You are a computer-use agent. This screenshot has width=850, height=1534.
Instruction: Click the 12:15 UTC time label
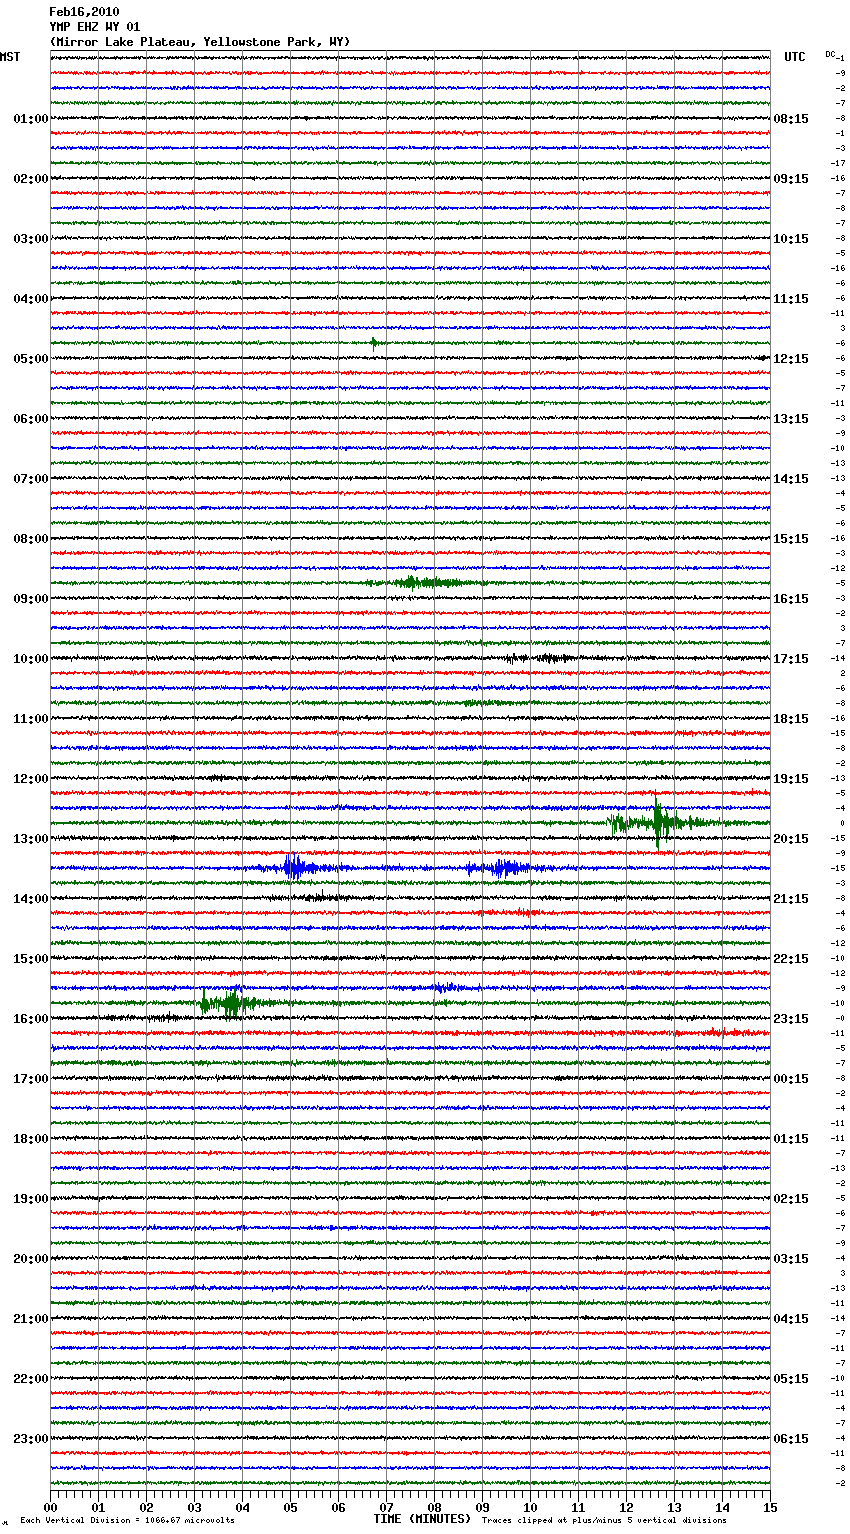click(x=791, y=359)
